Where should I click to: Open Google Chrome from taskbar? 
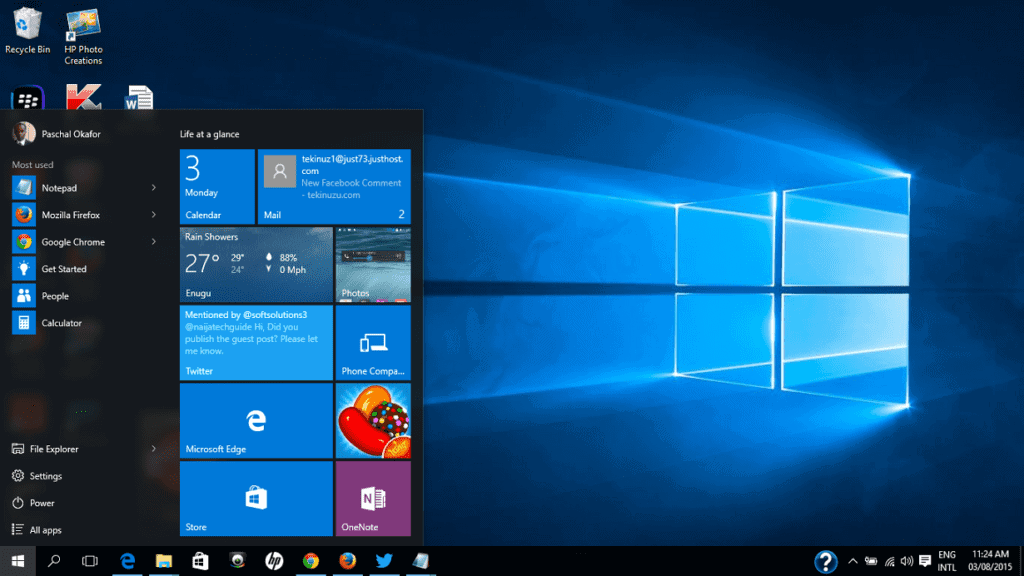[311, 561]
